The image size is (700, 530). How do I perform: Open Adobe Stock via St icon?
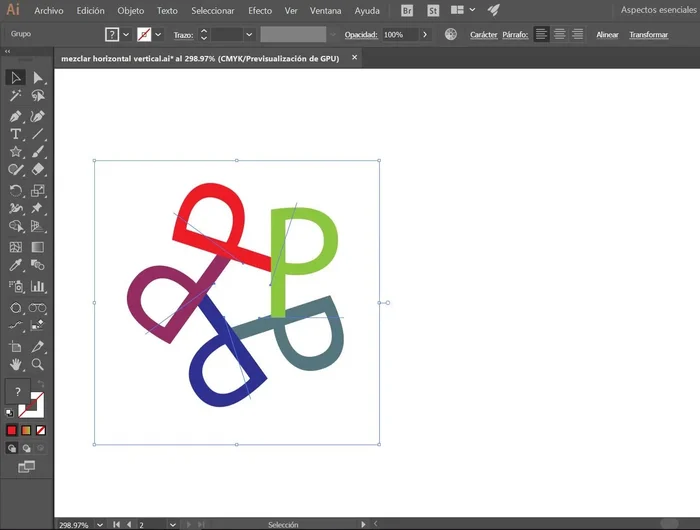pyautogui.click(x=433, y=10)
